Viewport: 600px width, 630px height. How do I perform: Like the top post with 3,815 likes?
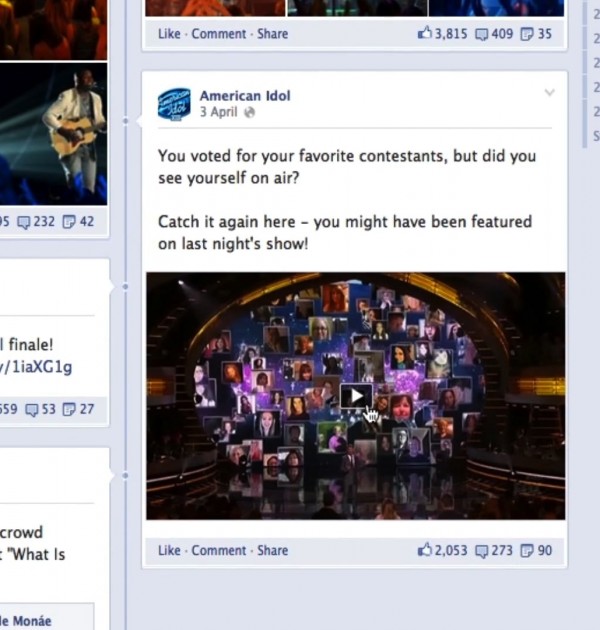[169, 34]
